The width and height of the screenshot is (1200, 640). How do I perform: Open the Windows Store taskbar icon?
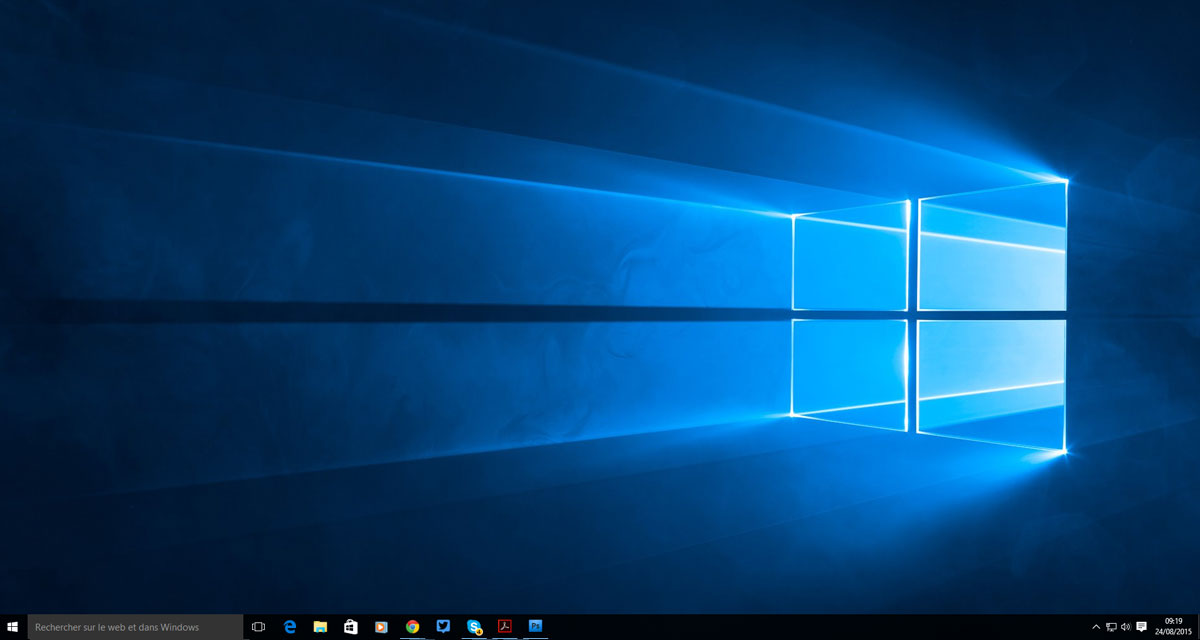tap(351, 627)
